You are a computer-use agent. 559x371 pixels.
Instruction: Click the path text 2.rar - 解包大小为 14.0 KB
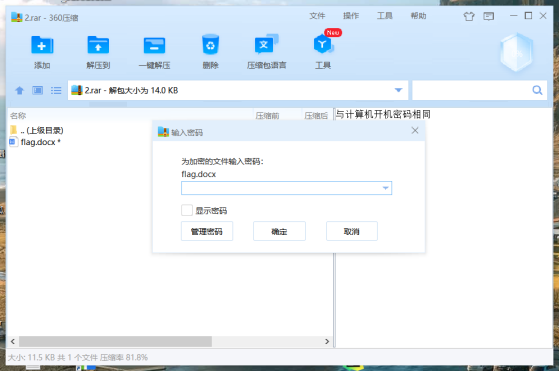[131, 91]
